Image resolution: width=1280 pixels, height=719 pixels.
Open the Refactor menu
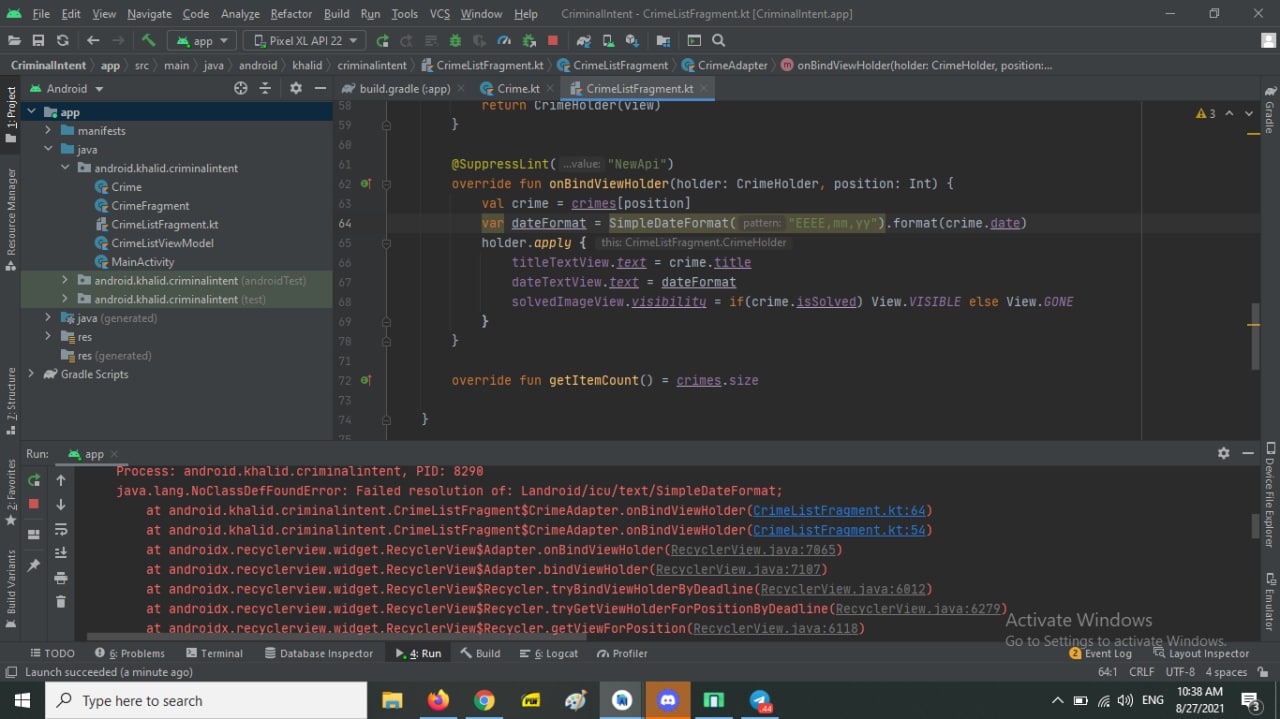pyautogui.click(x=291, y=14)
